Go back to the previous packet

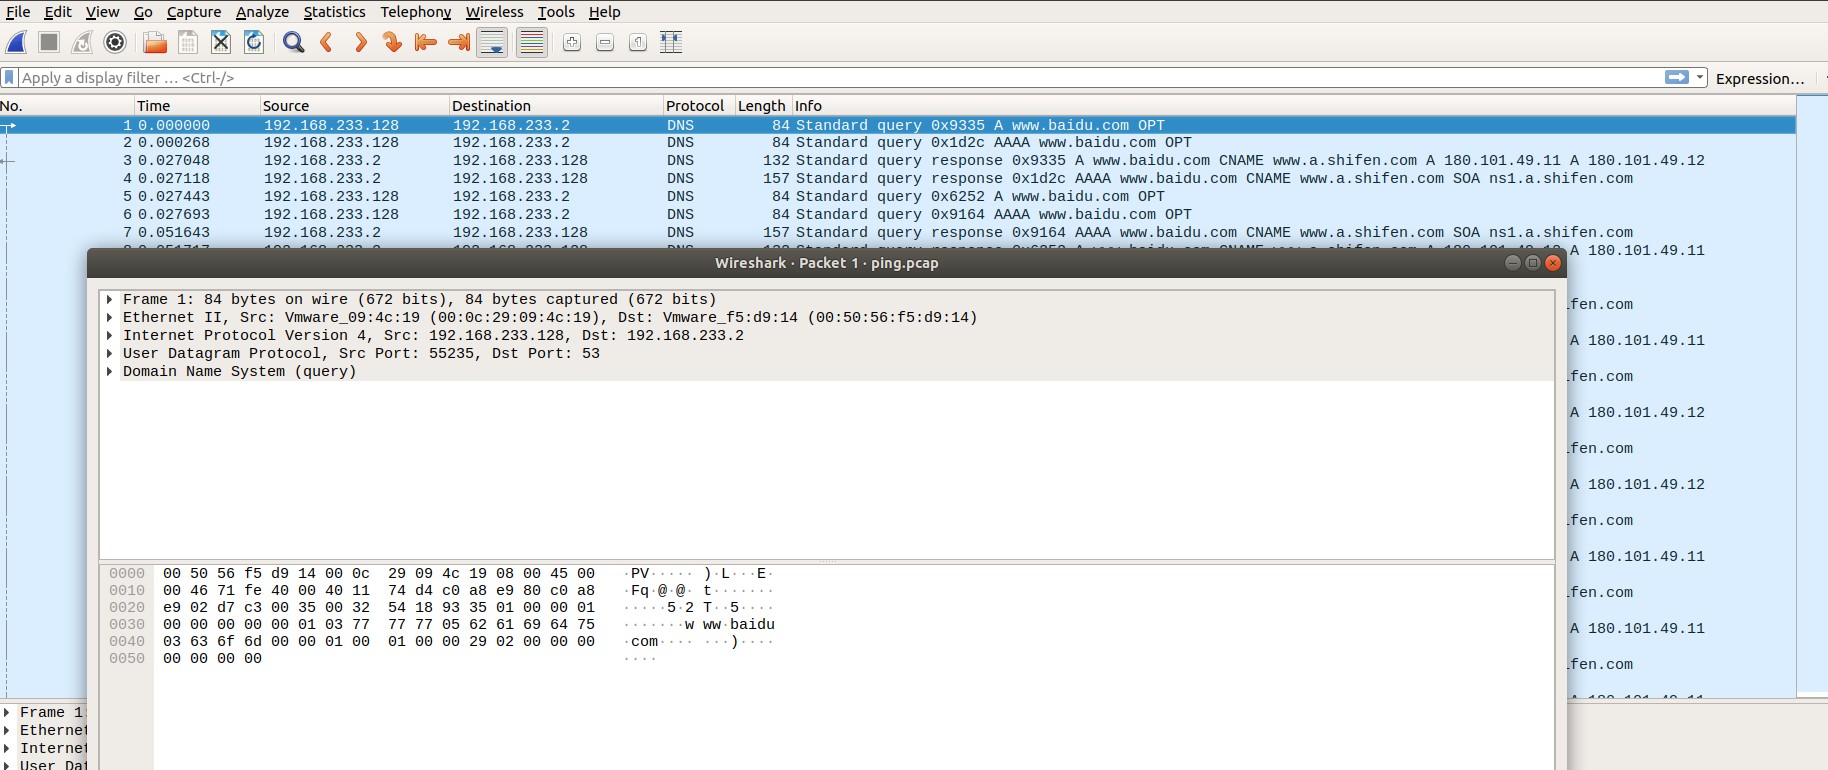326,42
